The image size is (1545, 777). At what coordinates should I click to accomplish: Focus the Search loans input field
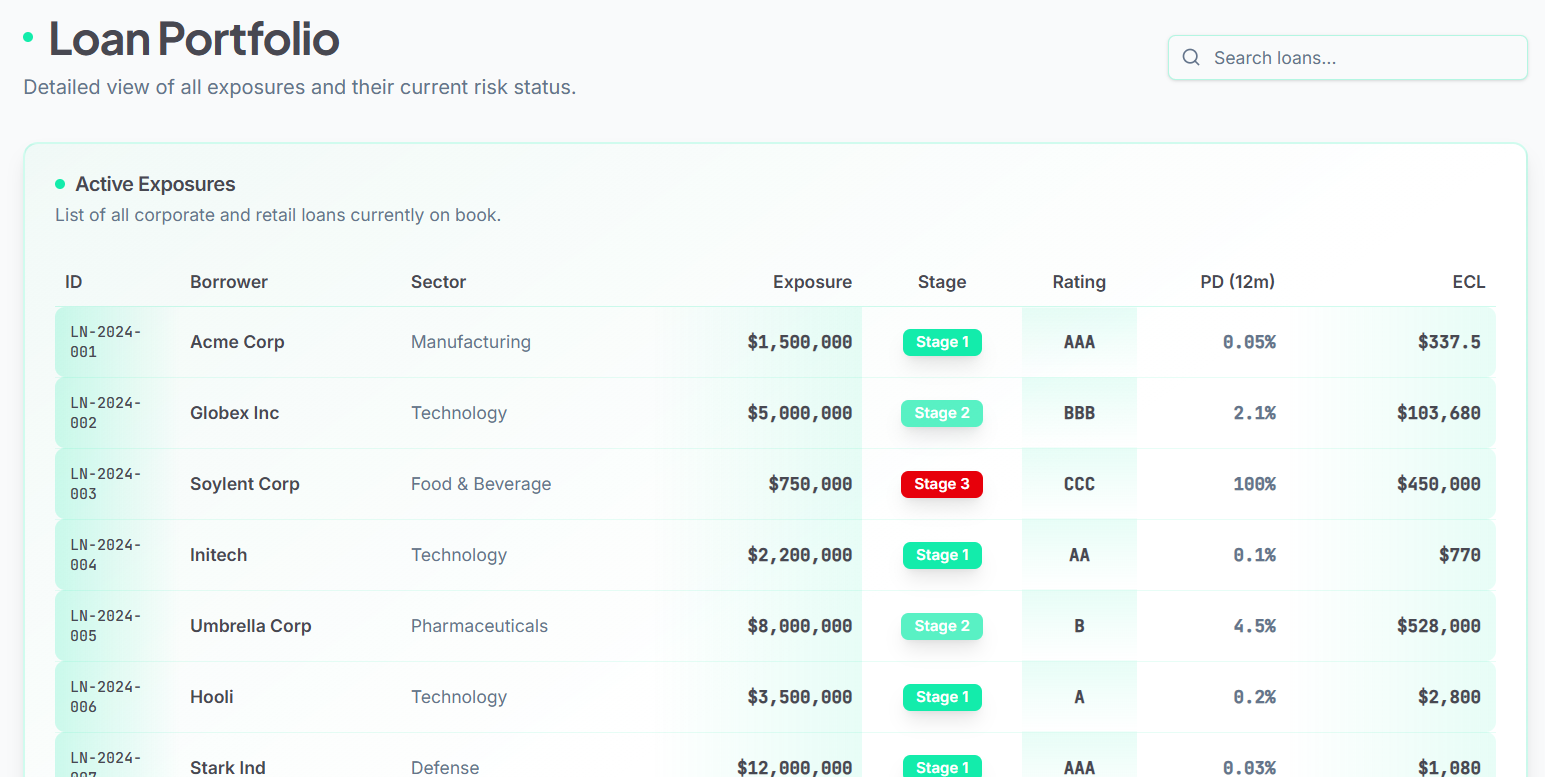1347,58
